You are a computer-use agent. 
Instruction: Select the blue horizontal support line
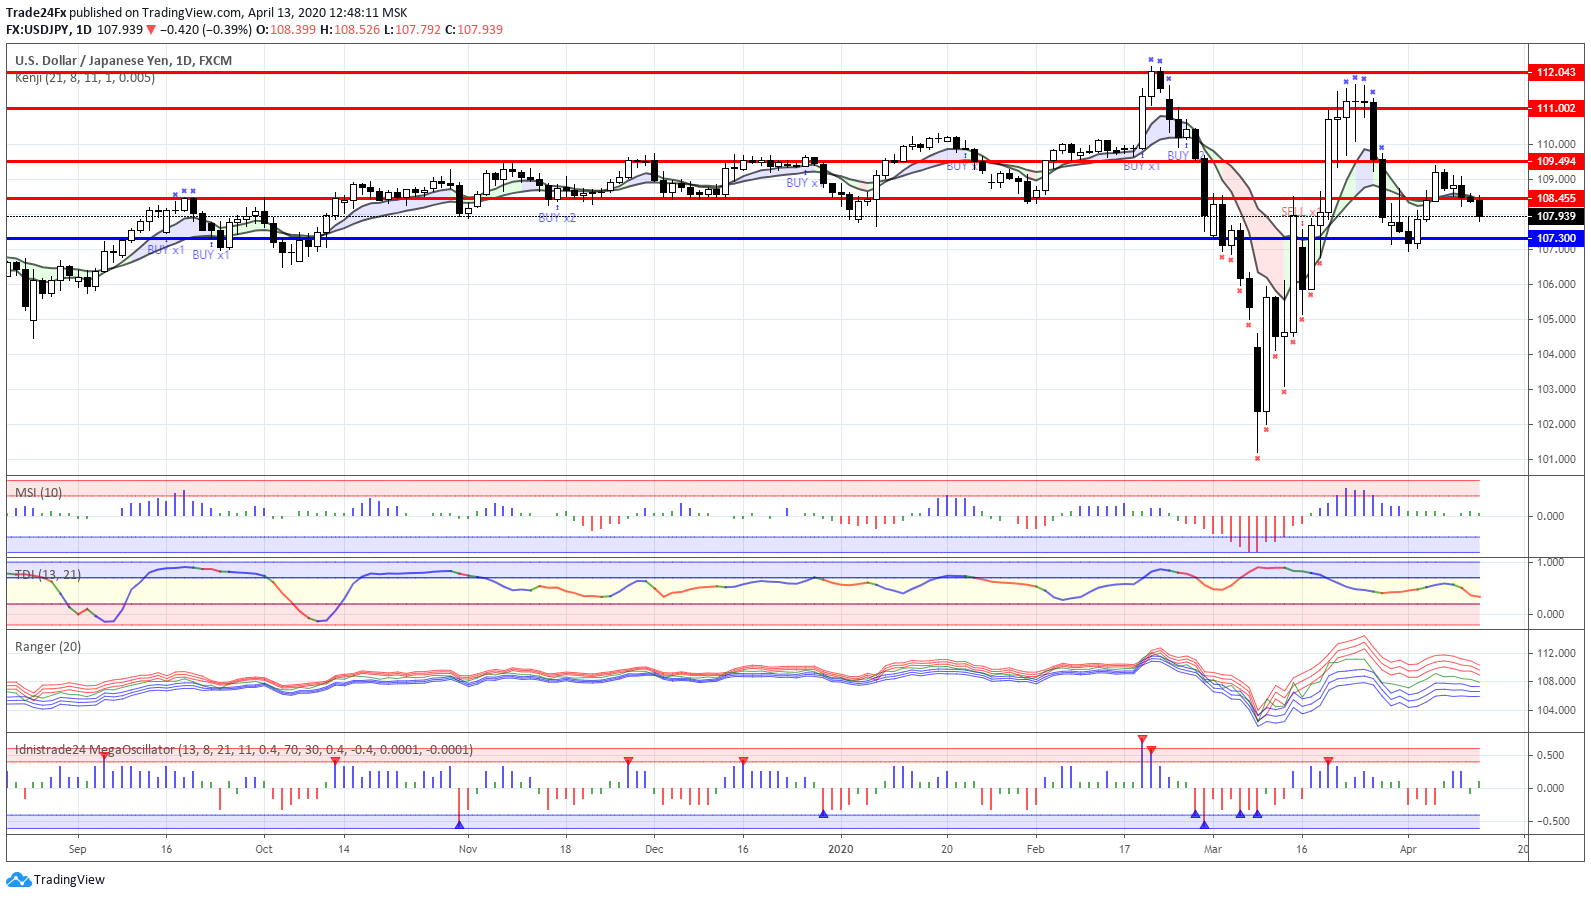767,238
